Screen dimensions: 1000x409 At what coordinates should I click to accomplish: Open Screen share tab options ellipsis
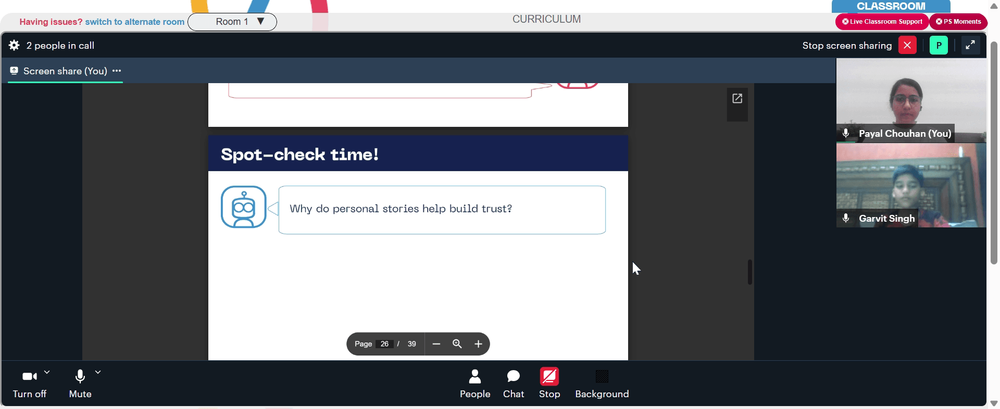(x=116, y=71)
